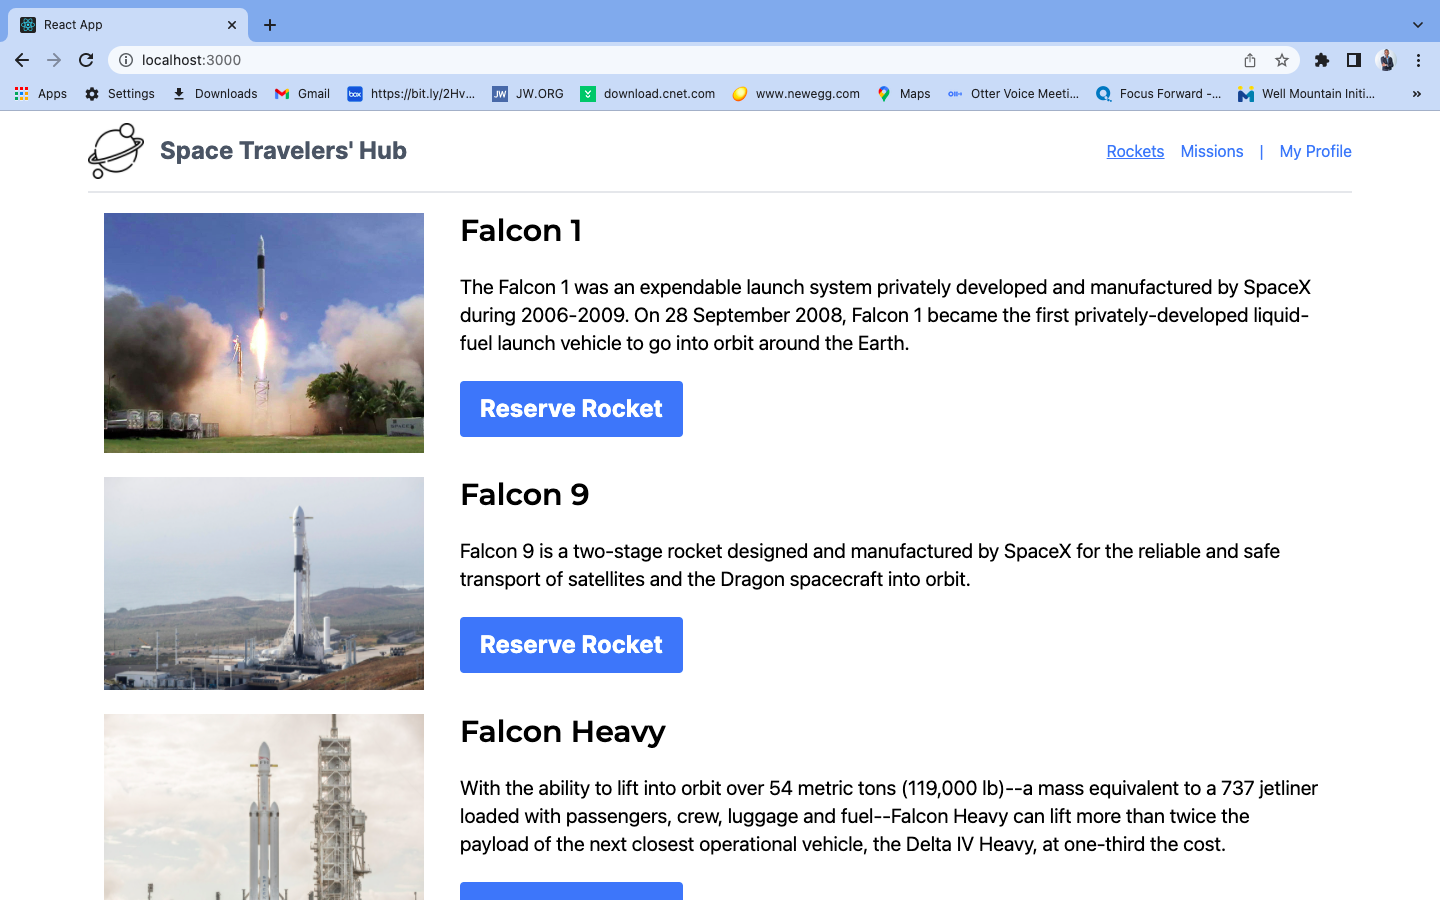The height and width of the screenshot is (900, 1440).
Task: Open the My Profile nav link
Action: 1315,151
